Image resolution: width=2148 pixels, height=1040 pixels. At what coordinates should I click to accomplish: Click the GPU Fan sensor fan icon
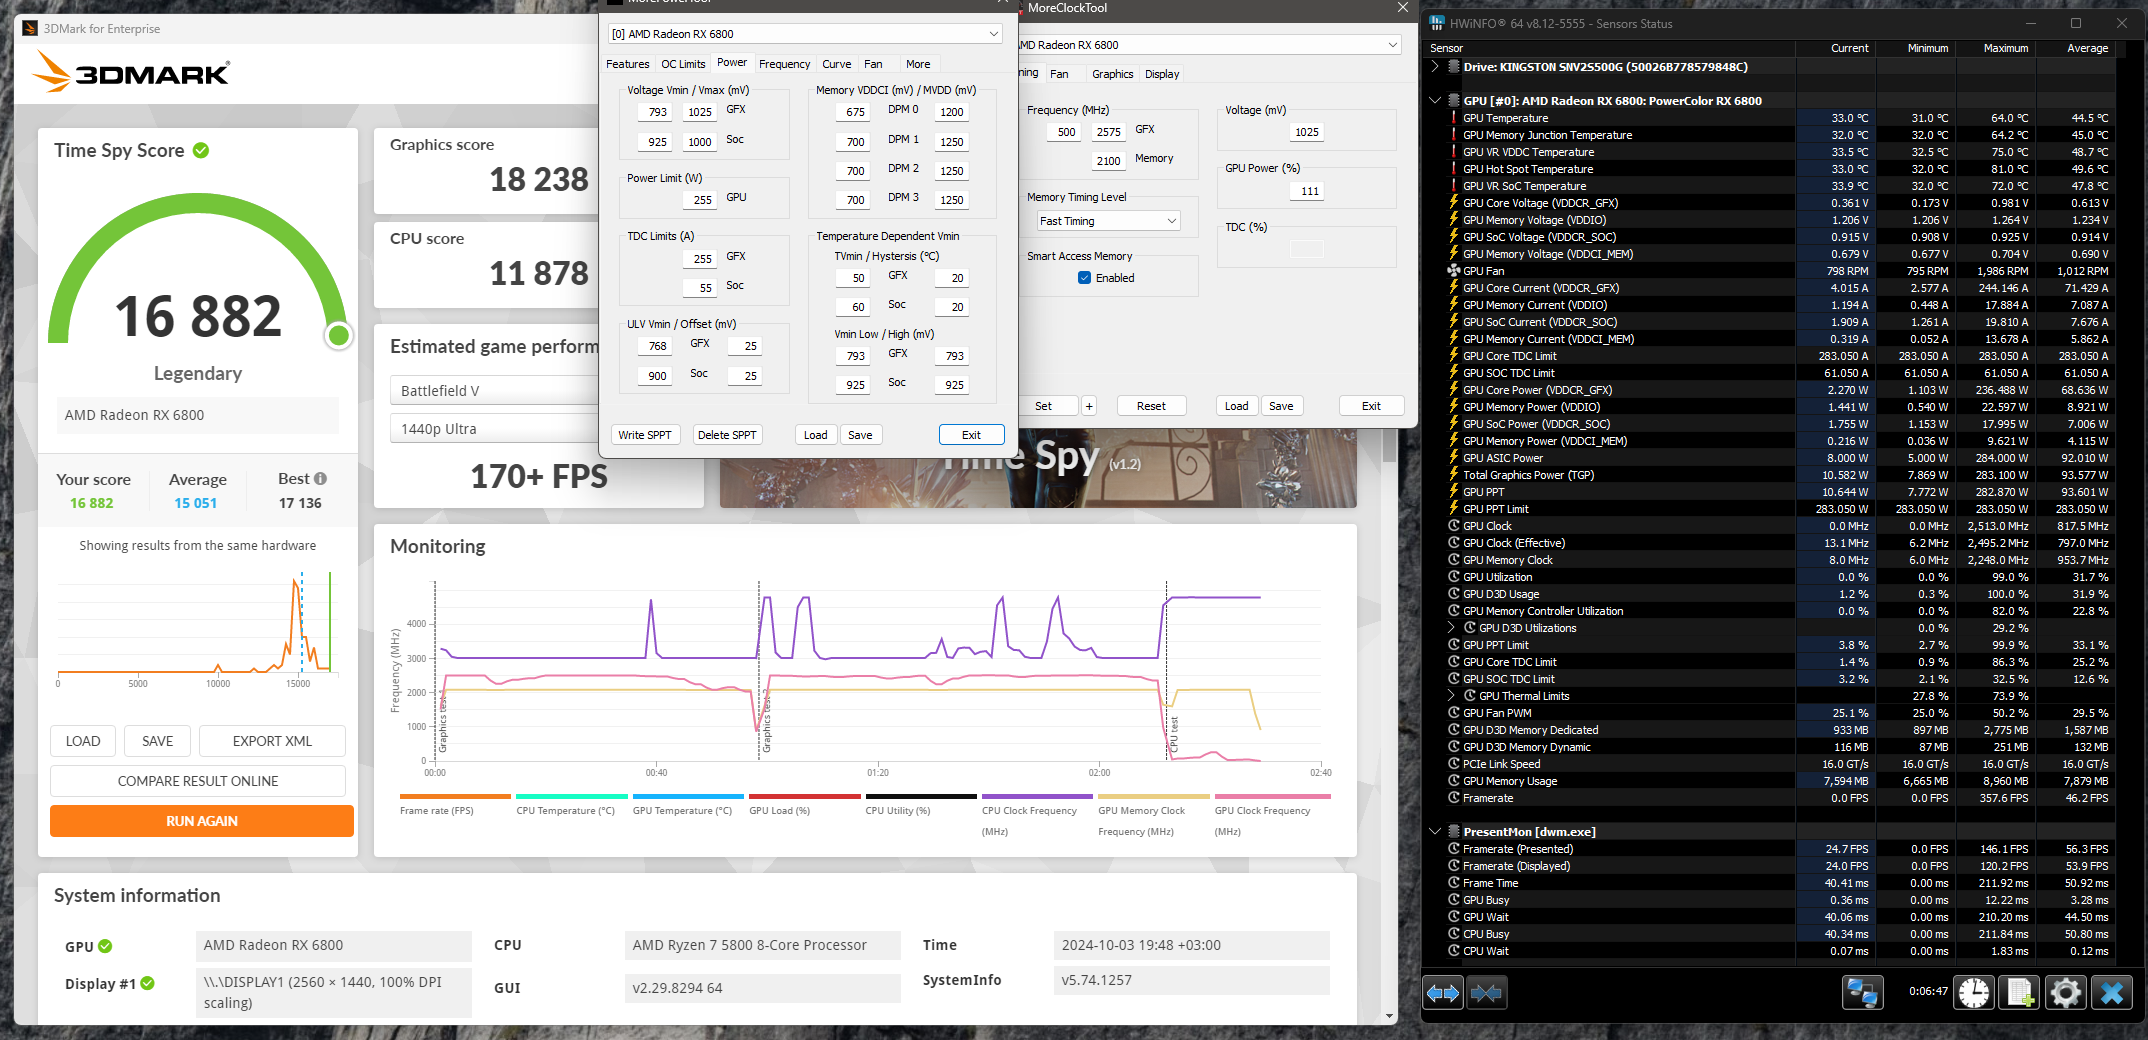click(x=1454, y=271)
